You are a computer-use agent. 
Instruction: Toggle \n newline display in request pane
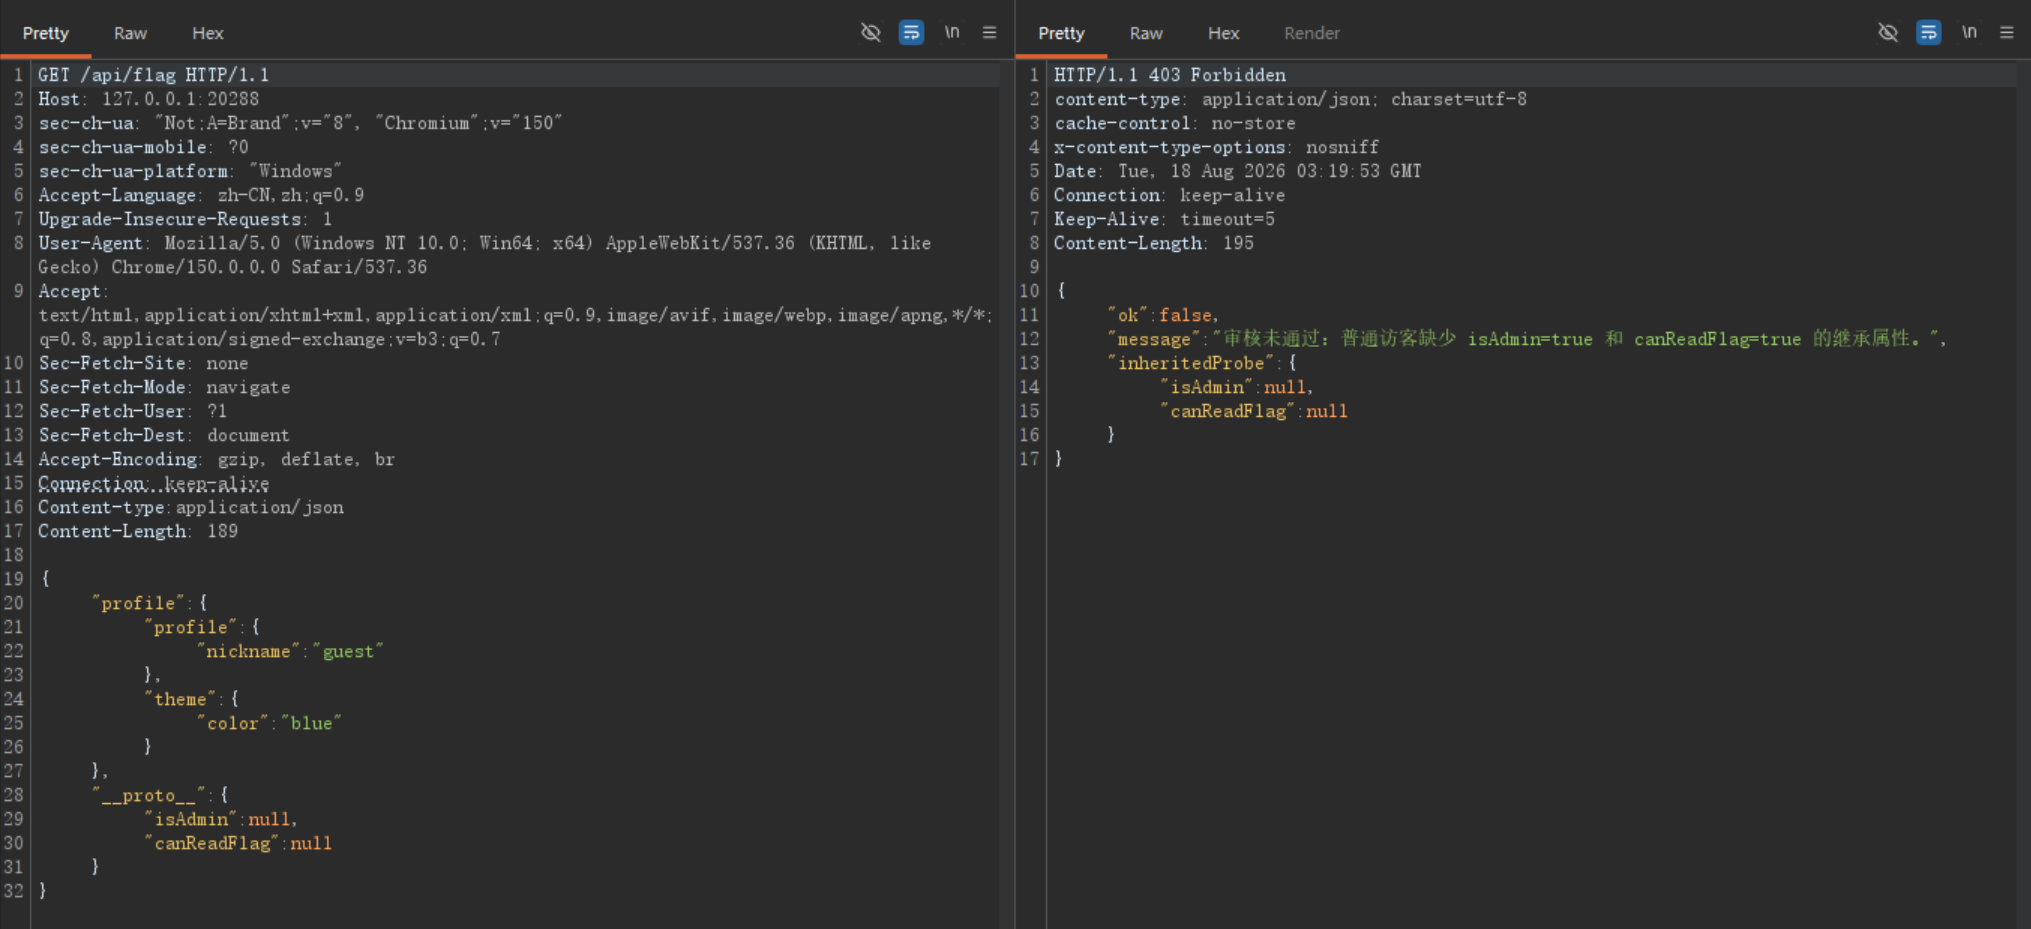(x=952, y=32)
